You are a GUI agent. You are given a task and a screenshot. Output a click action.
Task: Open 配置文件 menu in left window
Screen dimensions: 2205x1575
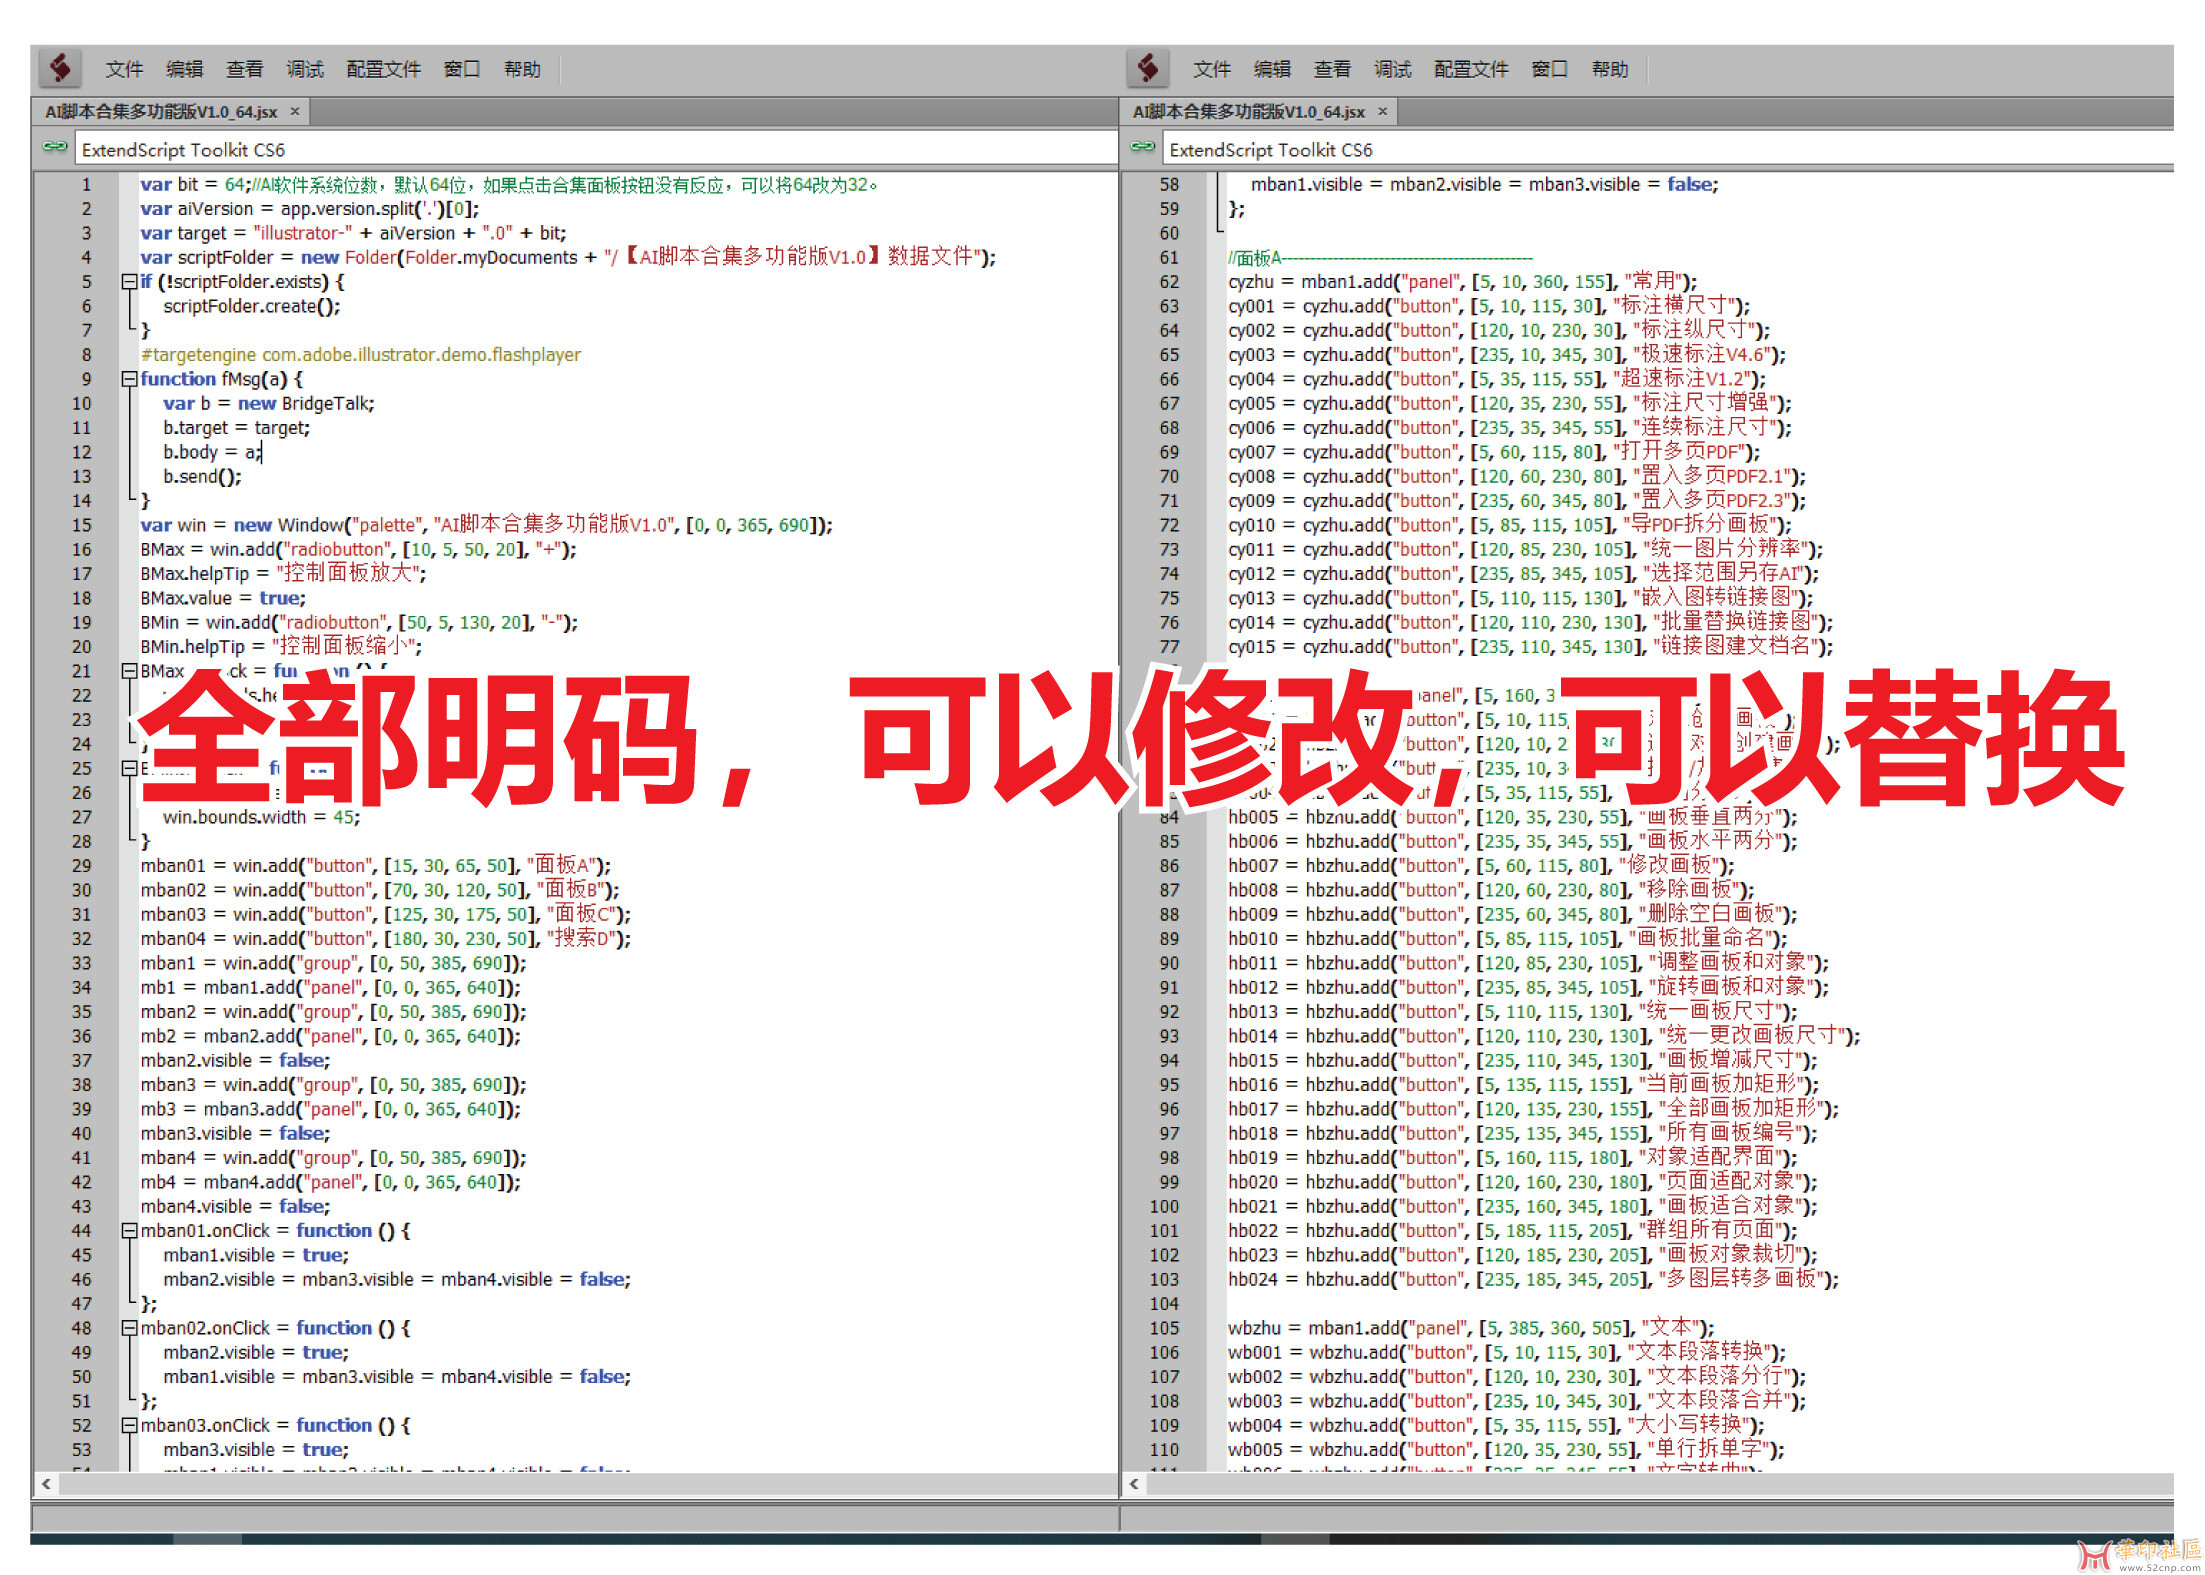(384, 69)
